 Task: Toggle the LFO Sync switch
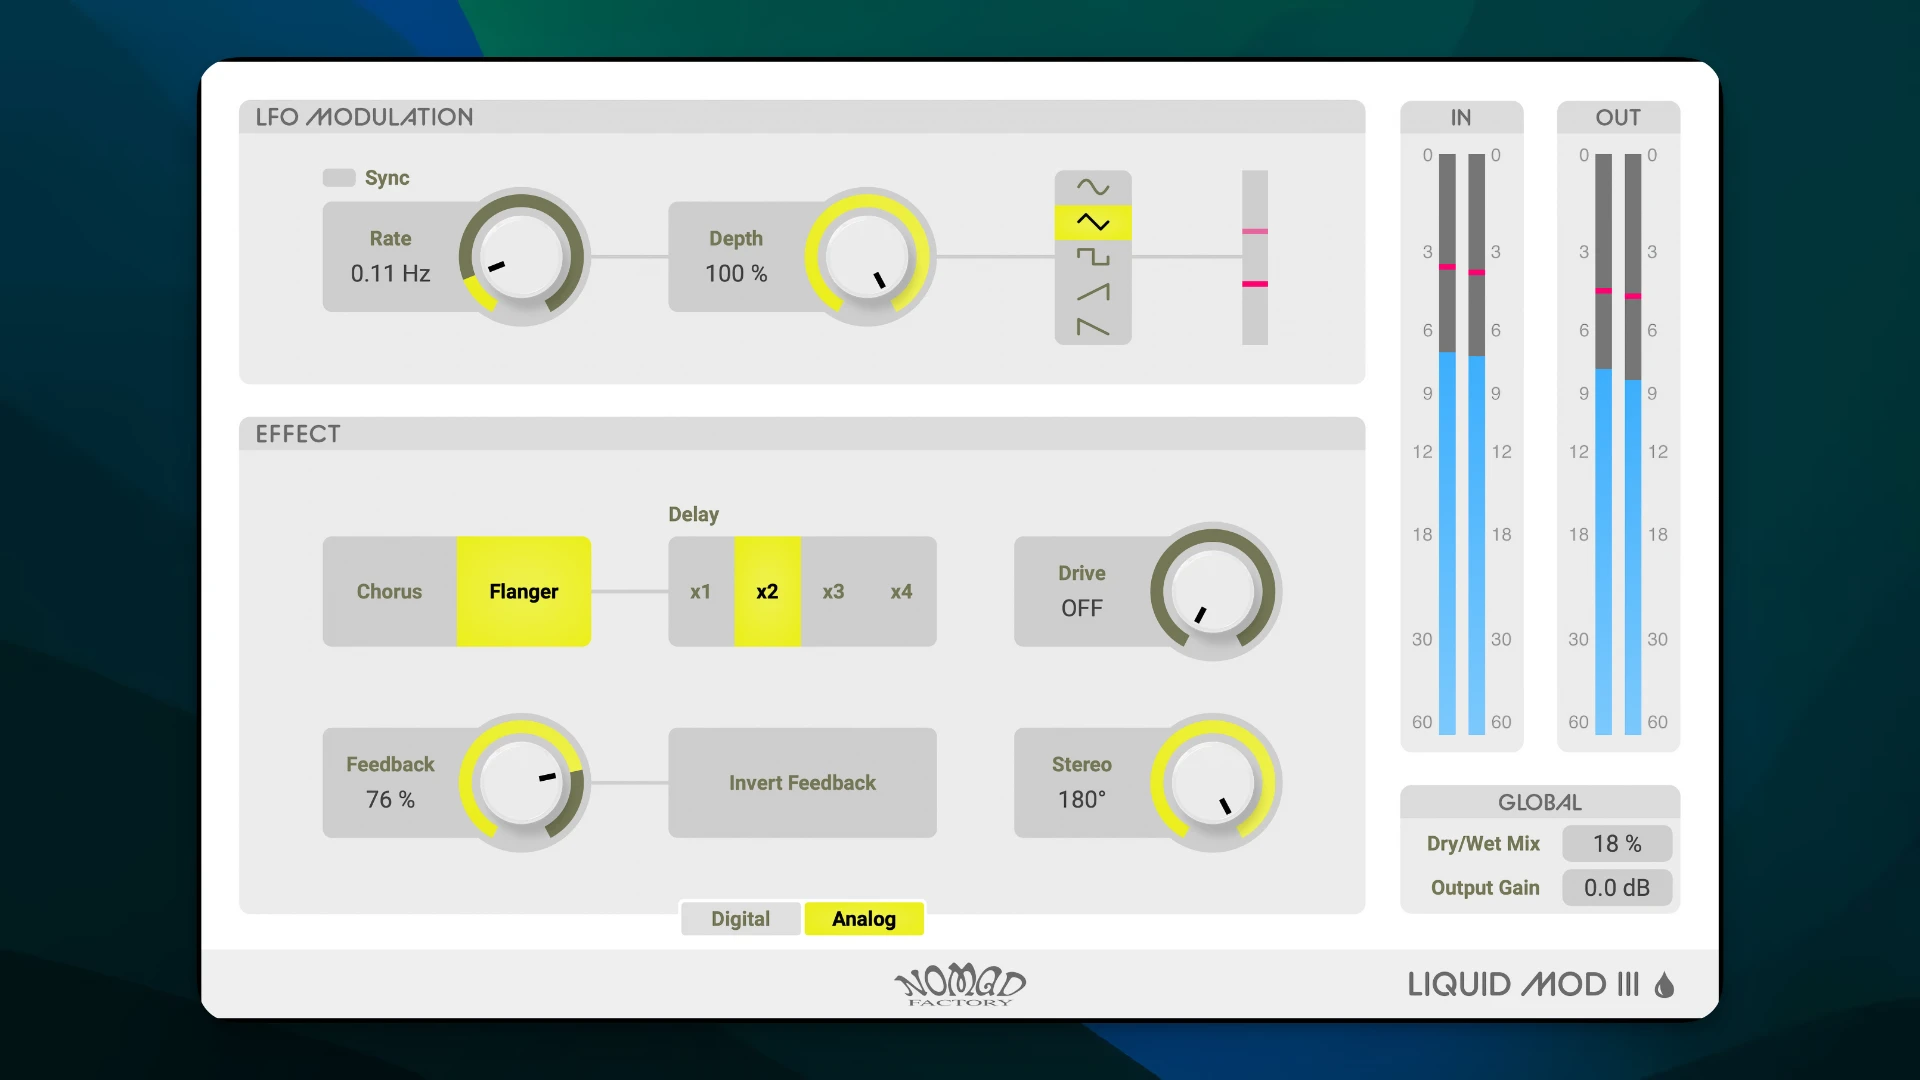pos(339,178)
